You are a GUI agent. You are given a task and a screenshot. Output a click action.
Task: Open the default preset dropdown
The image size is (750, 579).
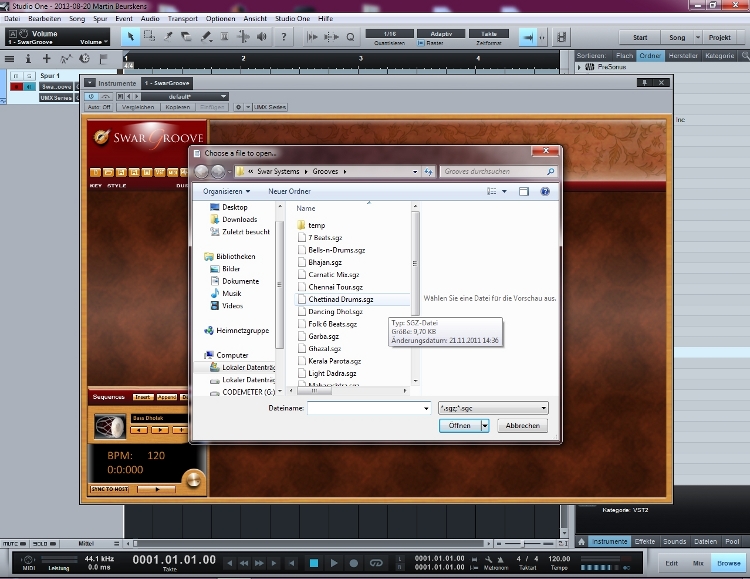(x=184, y=97)
